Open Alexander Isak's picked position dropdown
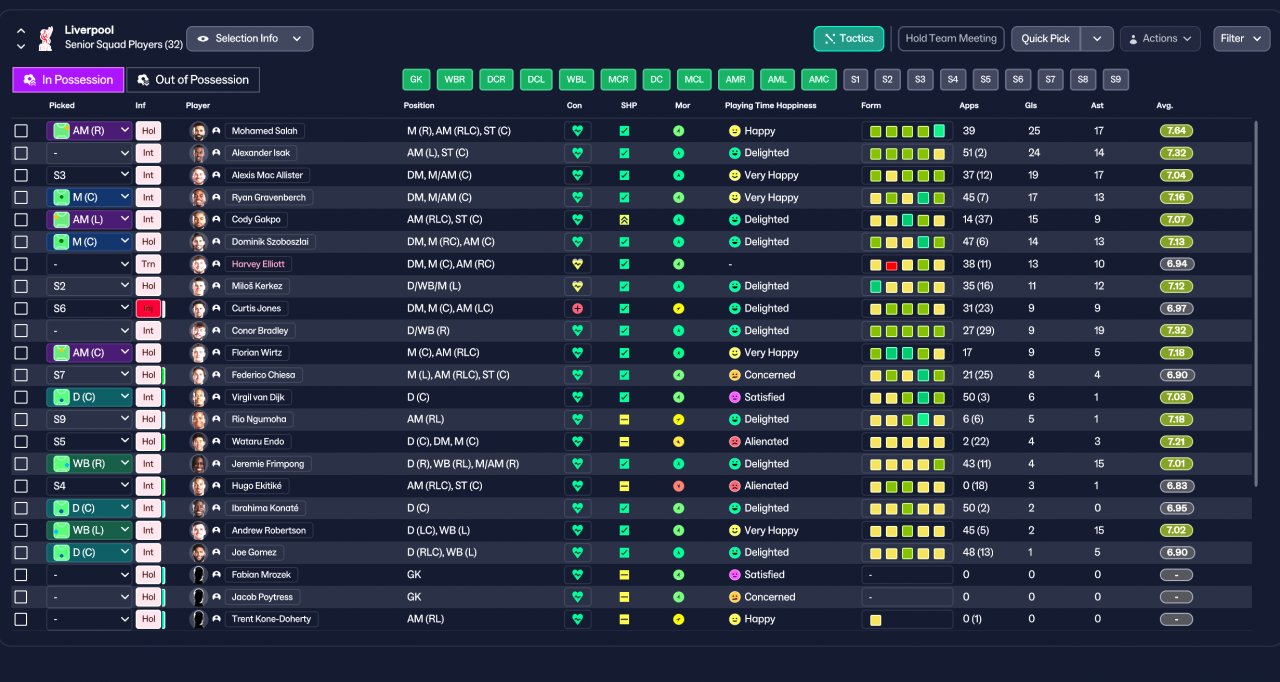The width and height of the screenshot is (1280, 682). (x=89, y=153)
